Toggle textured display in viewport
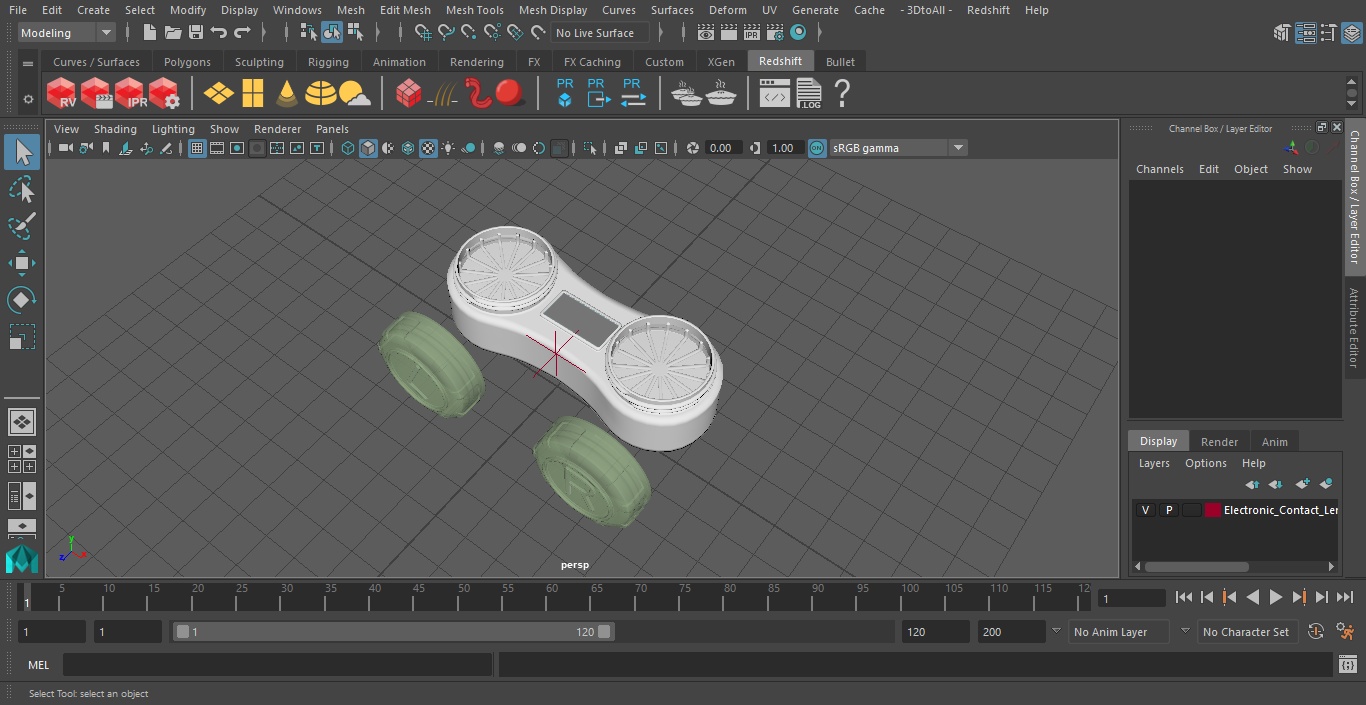 (428, 148)
